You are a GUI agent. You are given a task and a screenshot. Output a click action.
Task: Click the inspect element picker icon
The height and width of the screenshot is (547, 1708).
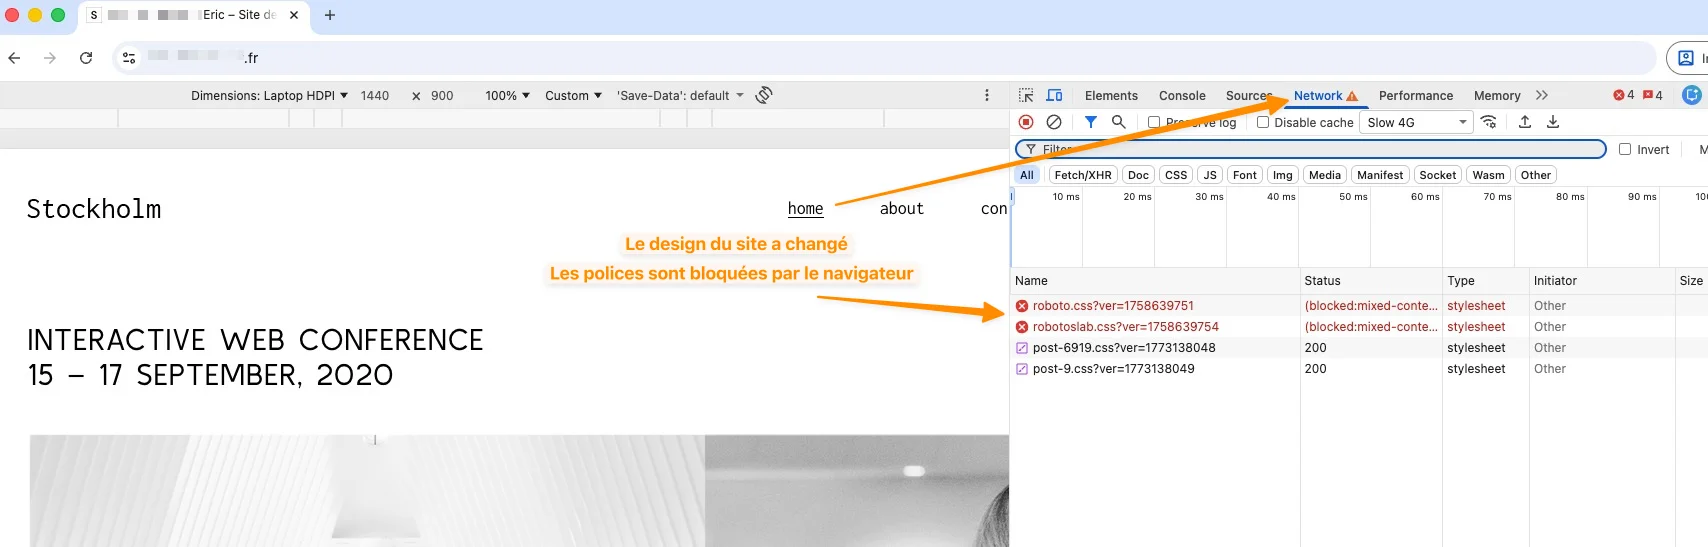pos(1026,95)
